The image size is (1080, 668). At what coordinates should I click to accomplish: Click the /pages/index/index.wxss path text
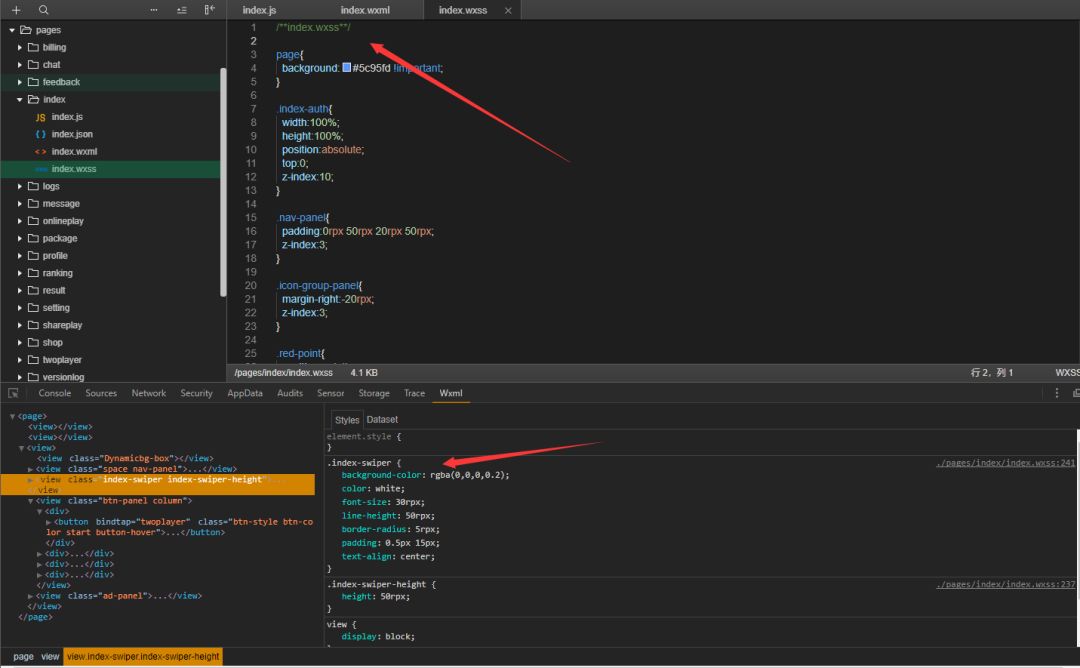pyautogui.click(x=283, y=373)
